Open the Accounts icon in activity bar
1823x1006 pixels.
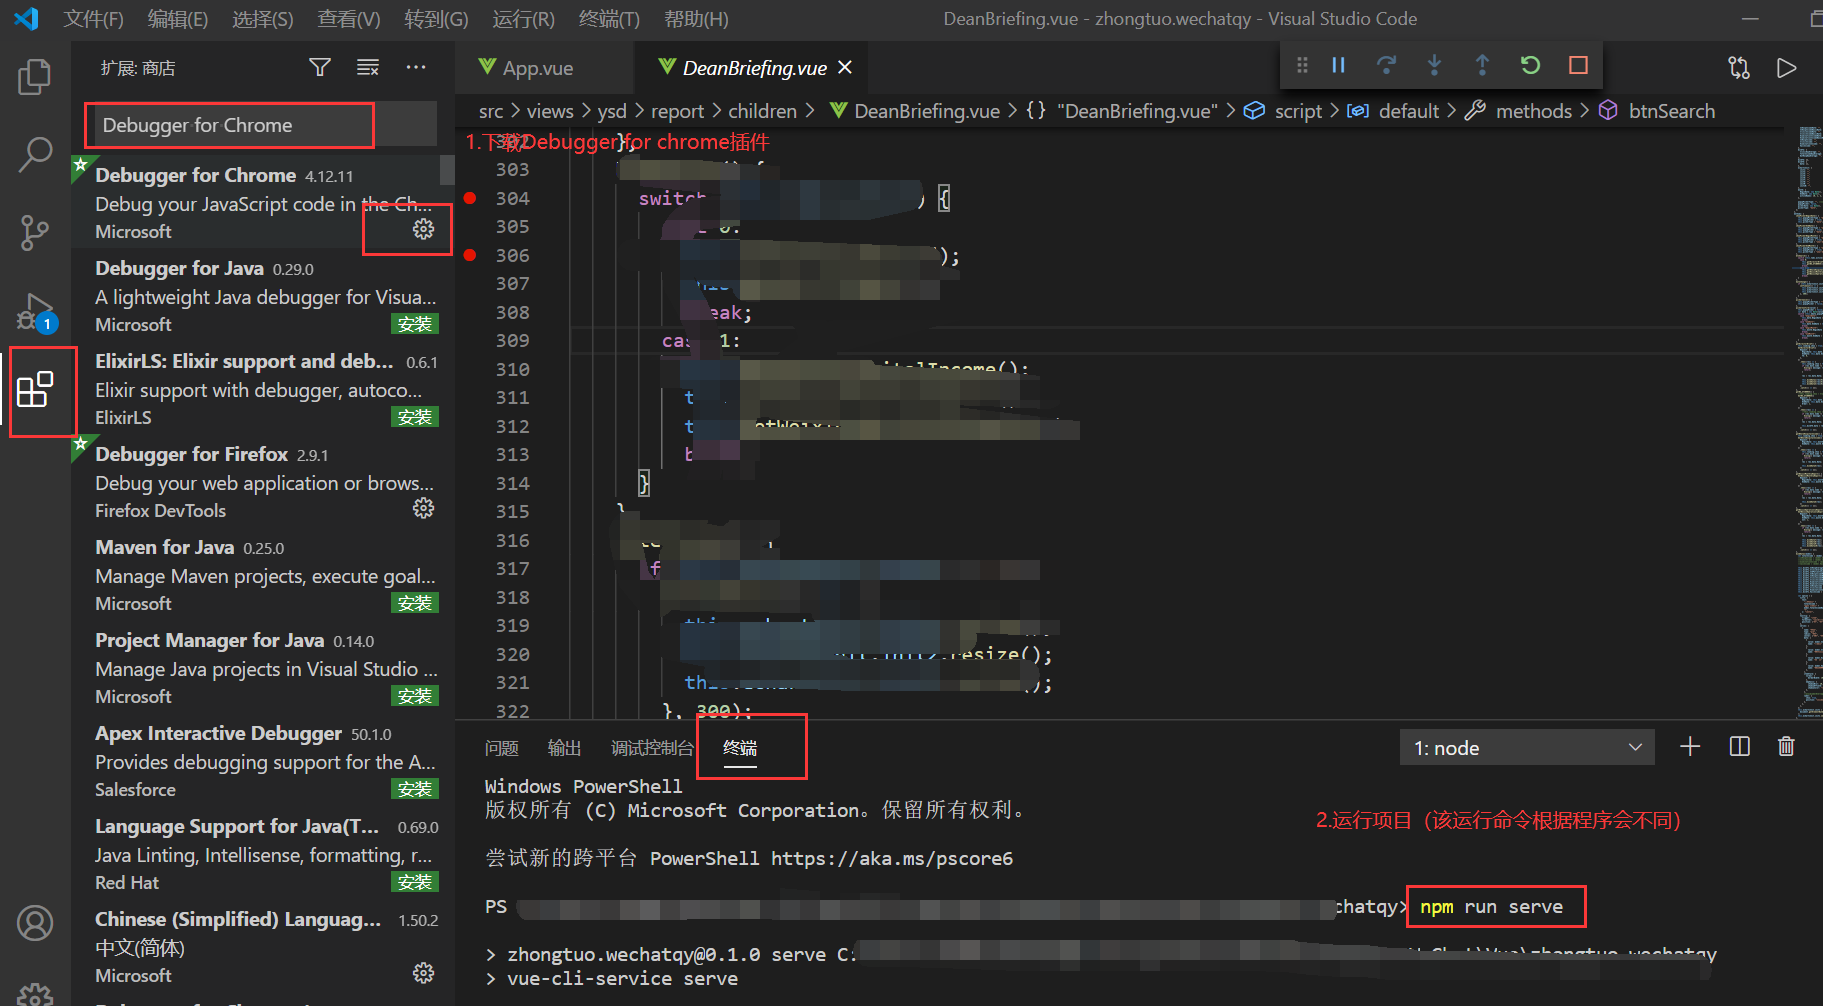35,923
